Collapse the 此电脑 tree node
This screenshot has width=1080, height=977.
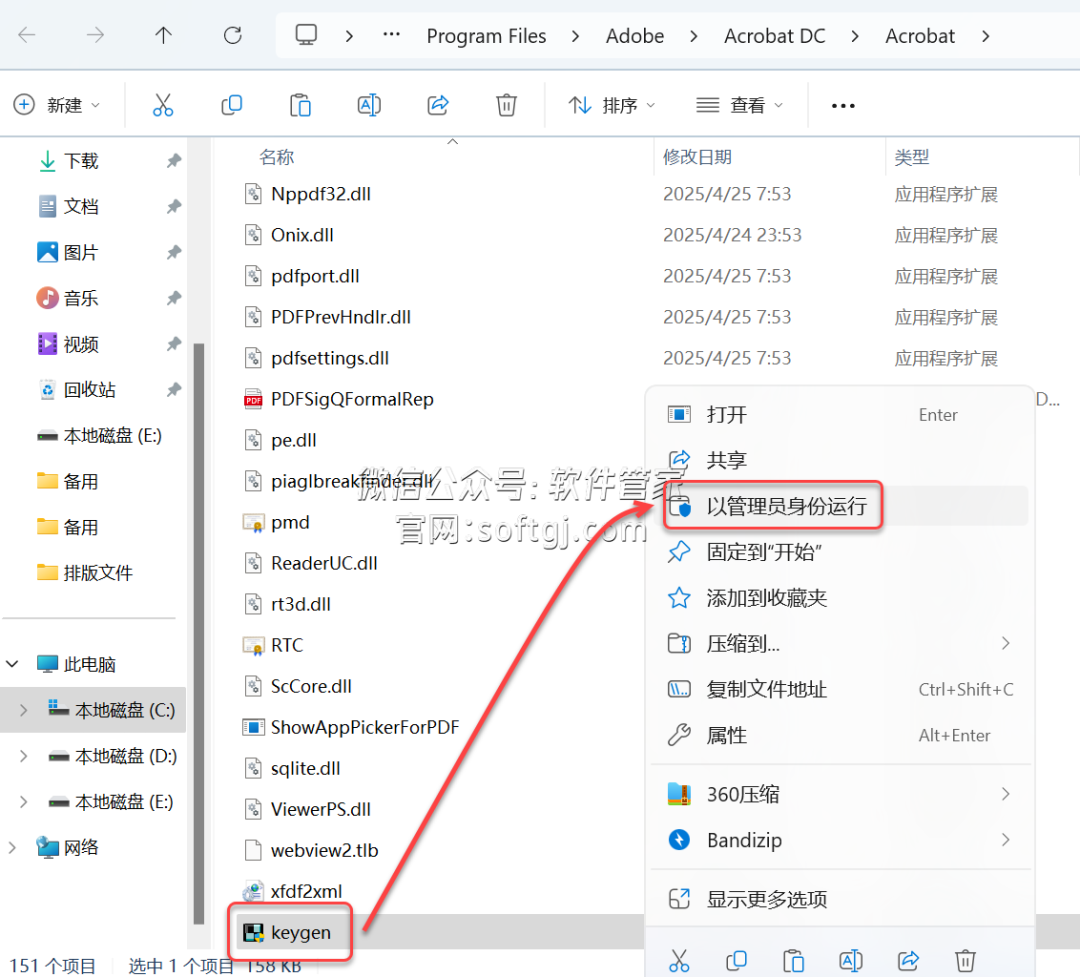click(12, 664)
